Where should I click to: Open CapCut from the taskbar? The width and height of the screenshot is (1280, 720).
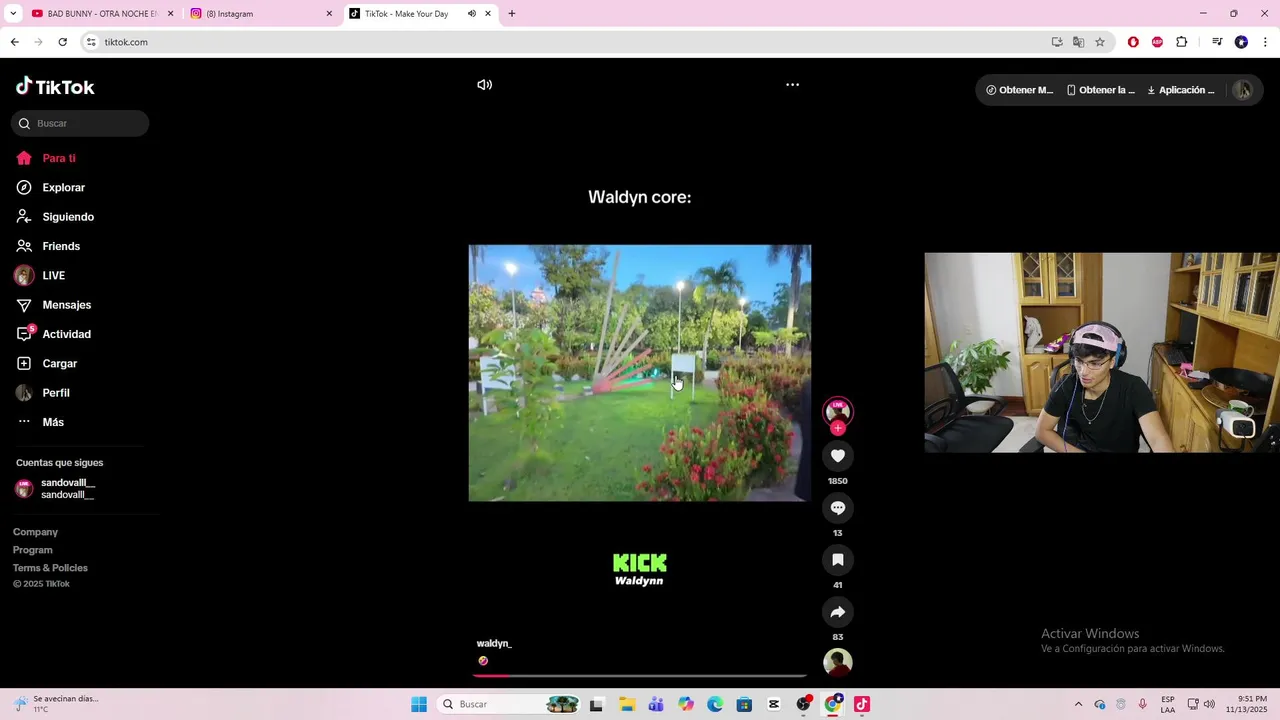774,704
